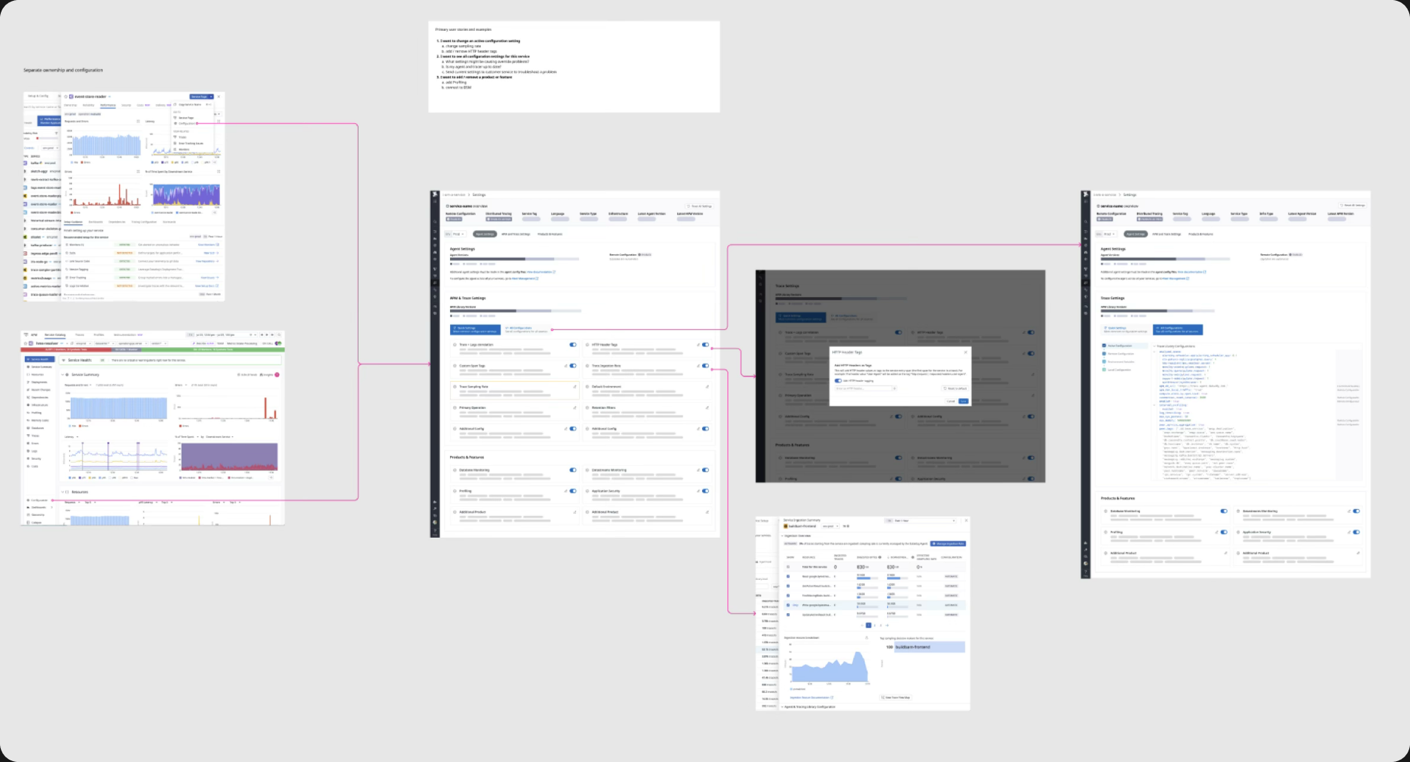Click Agent Versions progress bar in center Settings mockup
The image size is (1410, 762).
514,259
